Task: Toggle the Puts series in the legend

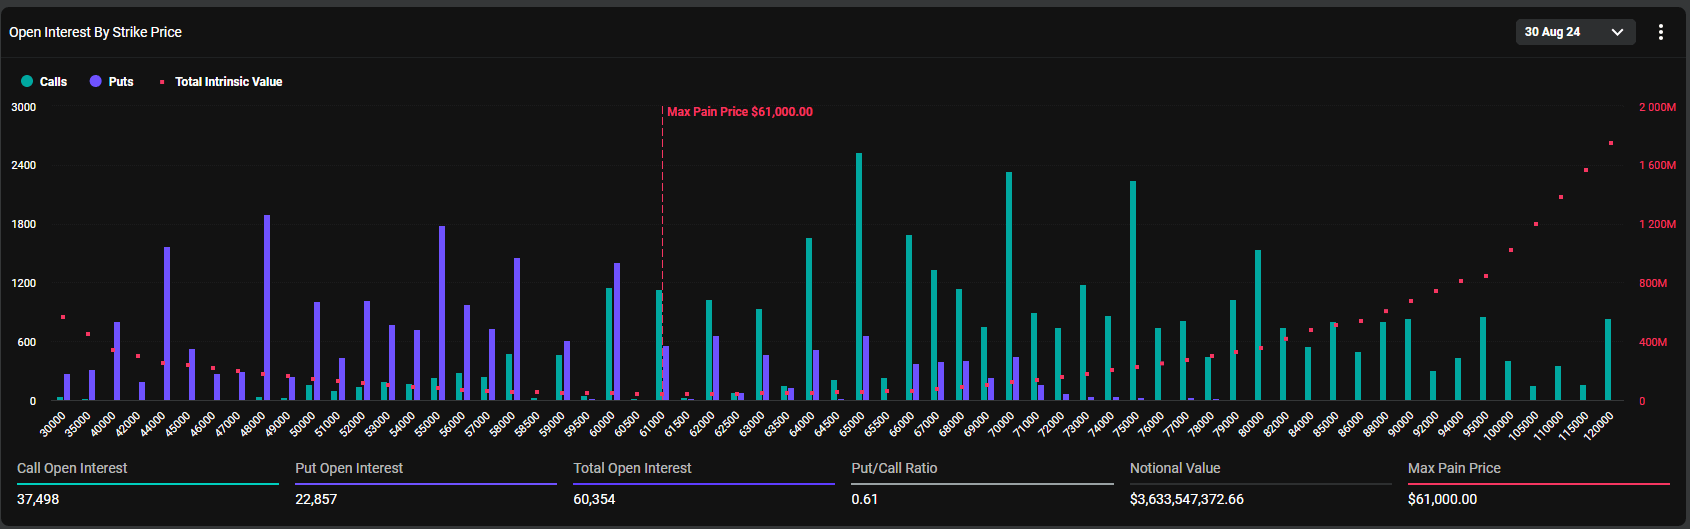Action: pyautogui.click(x=111, y=82)
